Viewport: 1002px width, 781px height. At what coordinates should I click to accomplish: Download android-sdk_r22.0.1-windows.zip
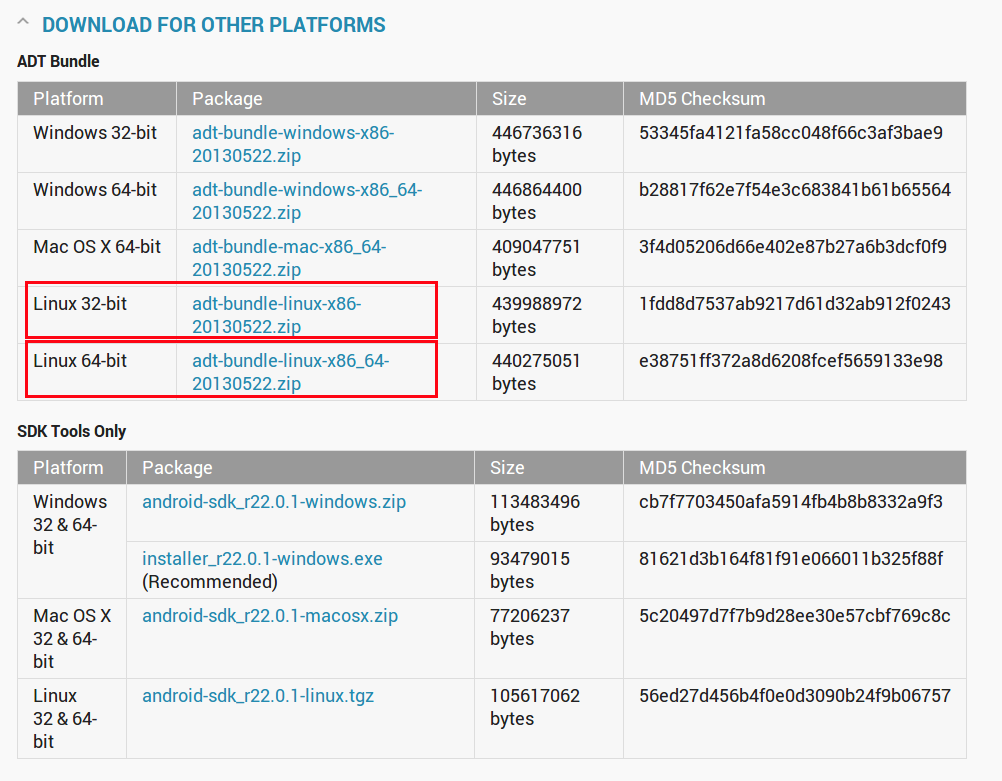click(x=274, y=502)
